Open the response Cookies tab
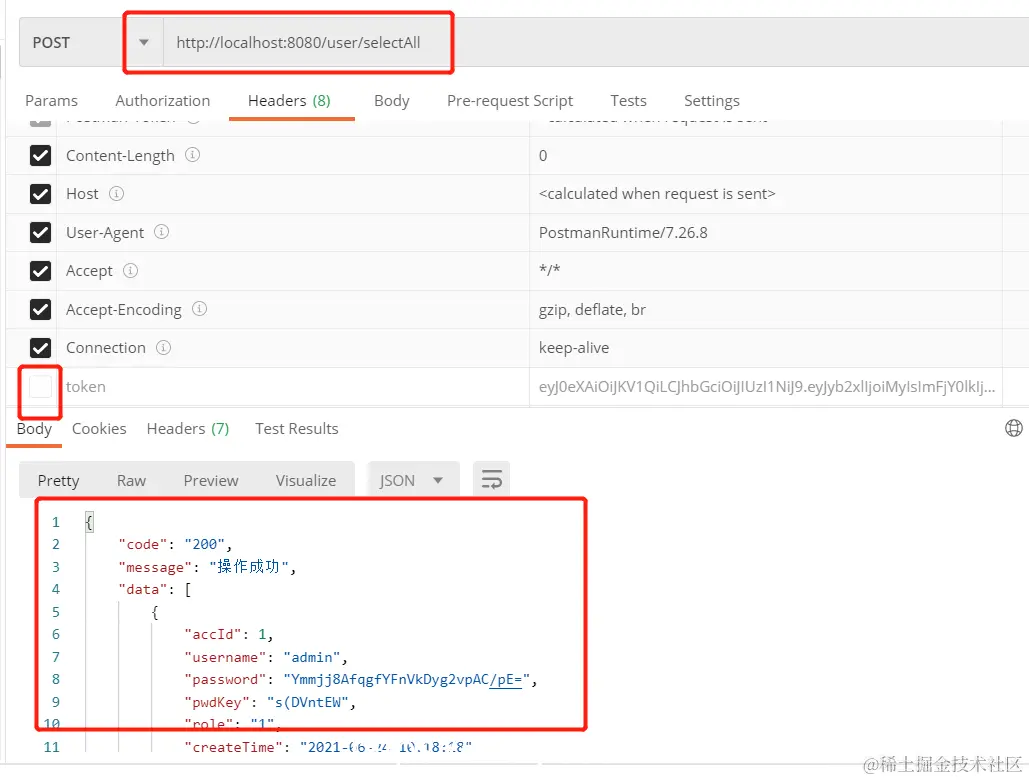Screen dimensions: 1029x781 click(99, 429)
